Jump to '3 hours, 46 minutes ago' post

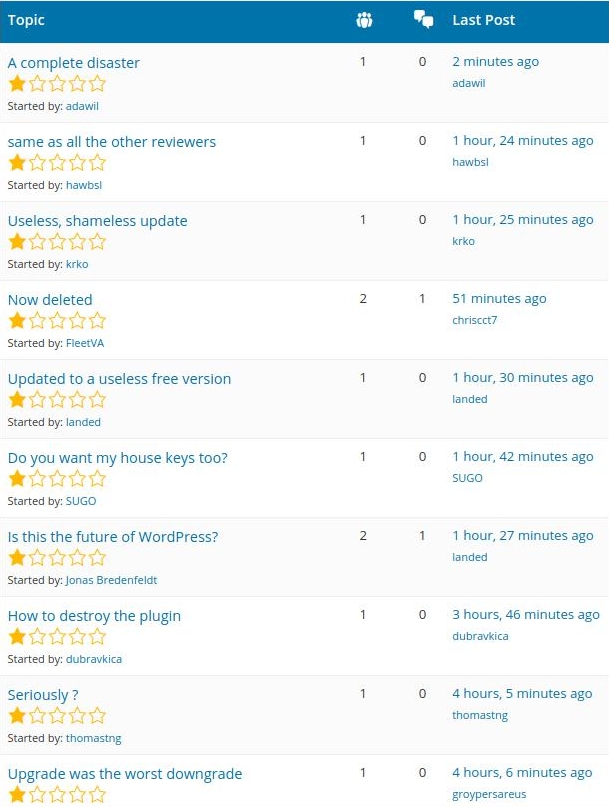tap(526, 615)
